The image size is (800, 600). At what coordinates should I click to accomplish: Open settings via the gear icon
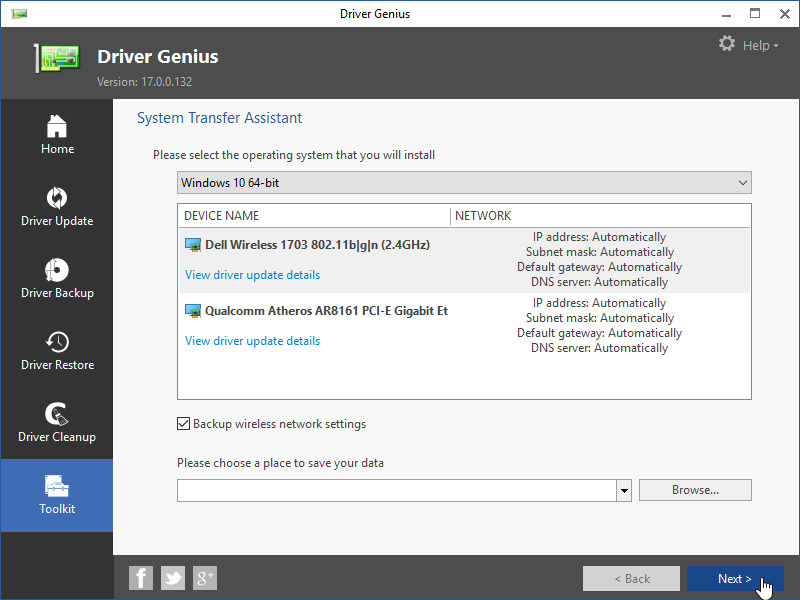pos(727,44)
